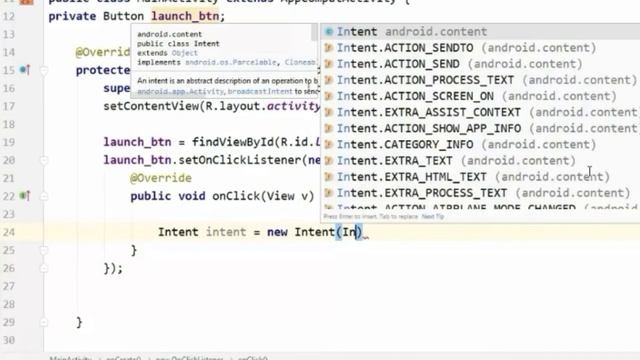640x360 pixels.
Task: Toggle the fold end marker on line 25
Action: tap(44, 250)
